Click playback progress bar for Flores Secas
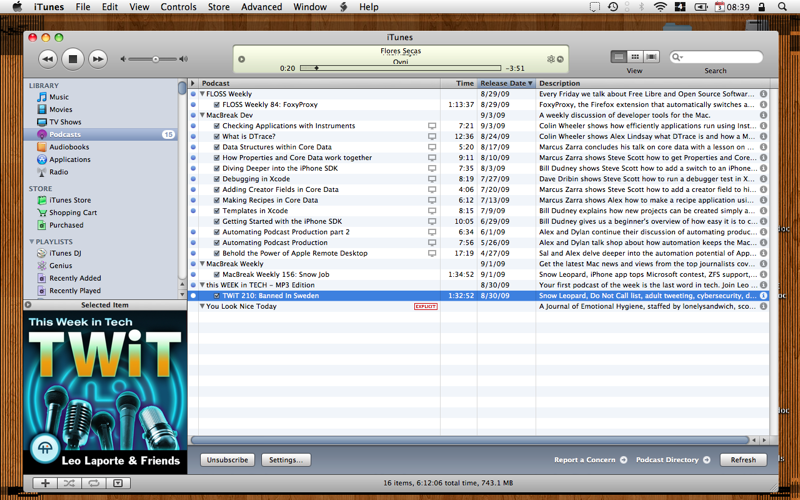 tap(401, 68)
